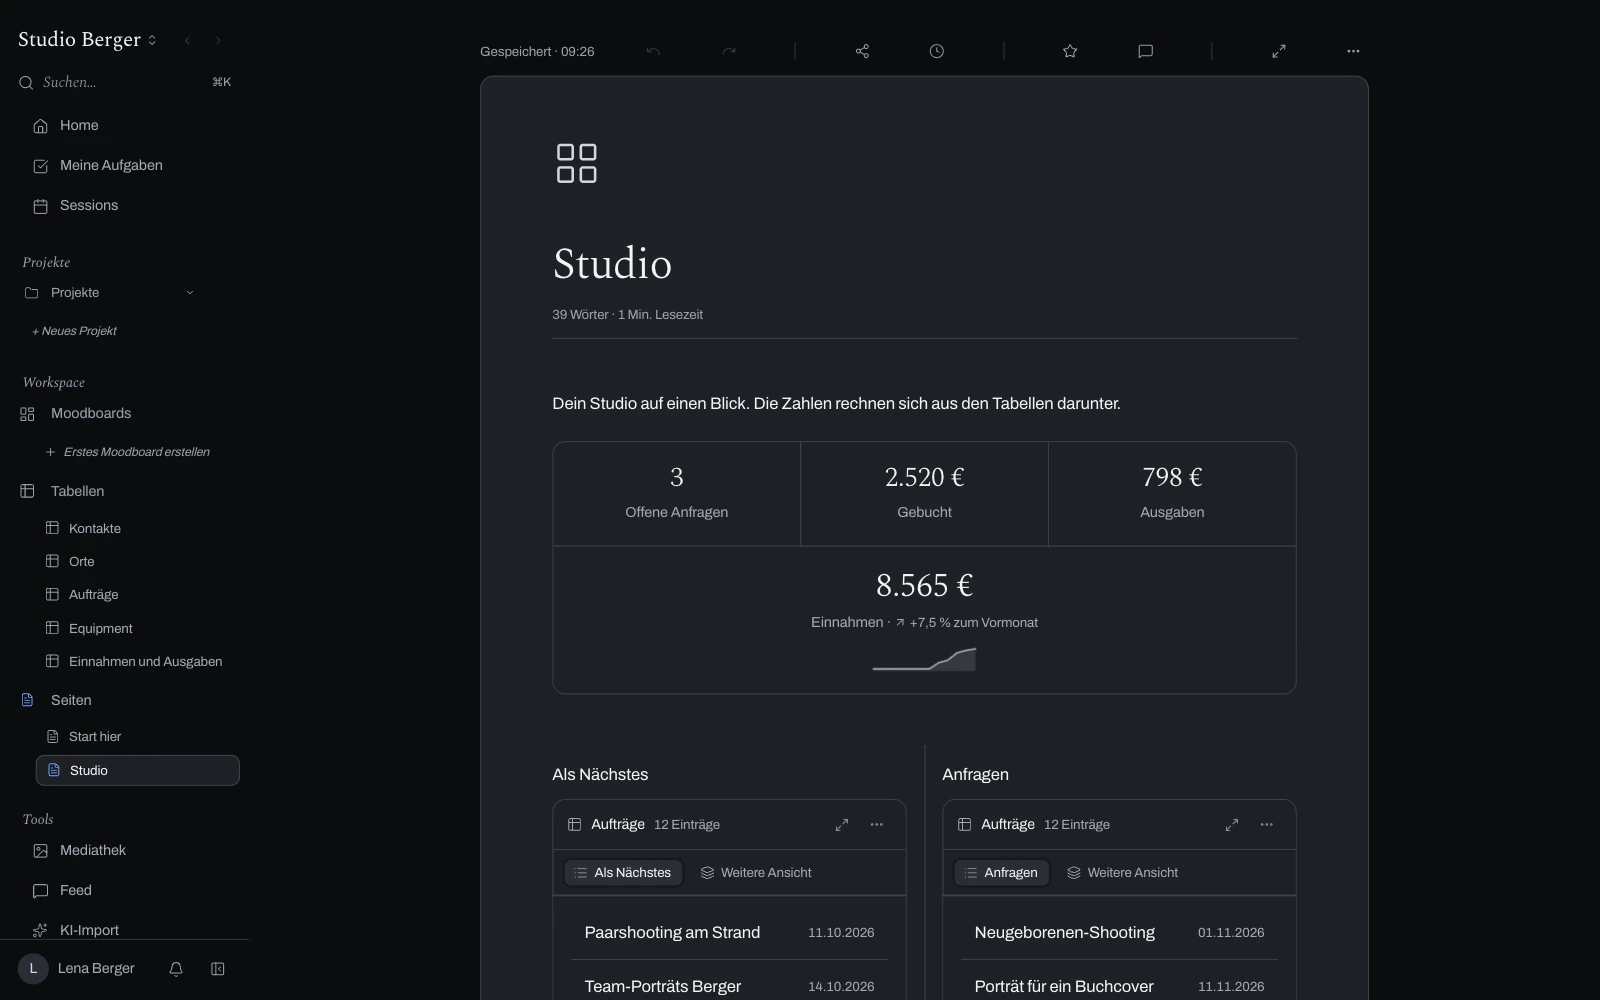Screen dimensions: 1600x1000
Task: Click the Paarshooting am Strand row
Action: (729, 932)
